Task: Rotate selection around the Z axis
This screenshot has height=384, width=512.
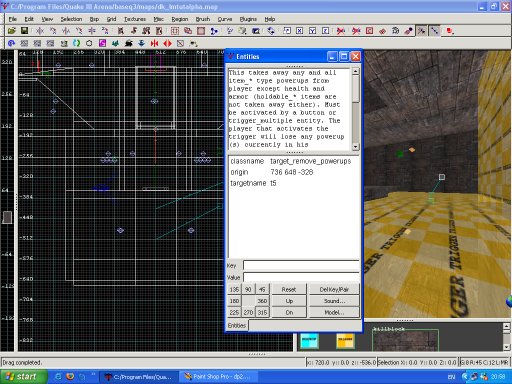Action: tap(105, 31)
